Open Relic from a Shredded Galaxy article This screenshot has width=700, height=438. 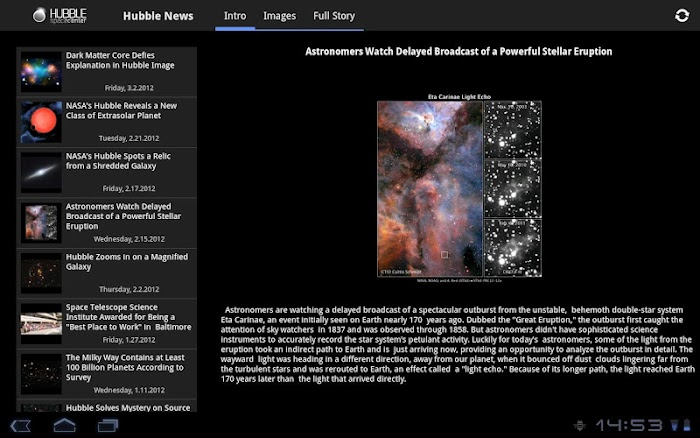[x=107, y=173]
